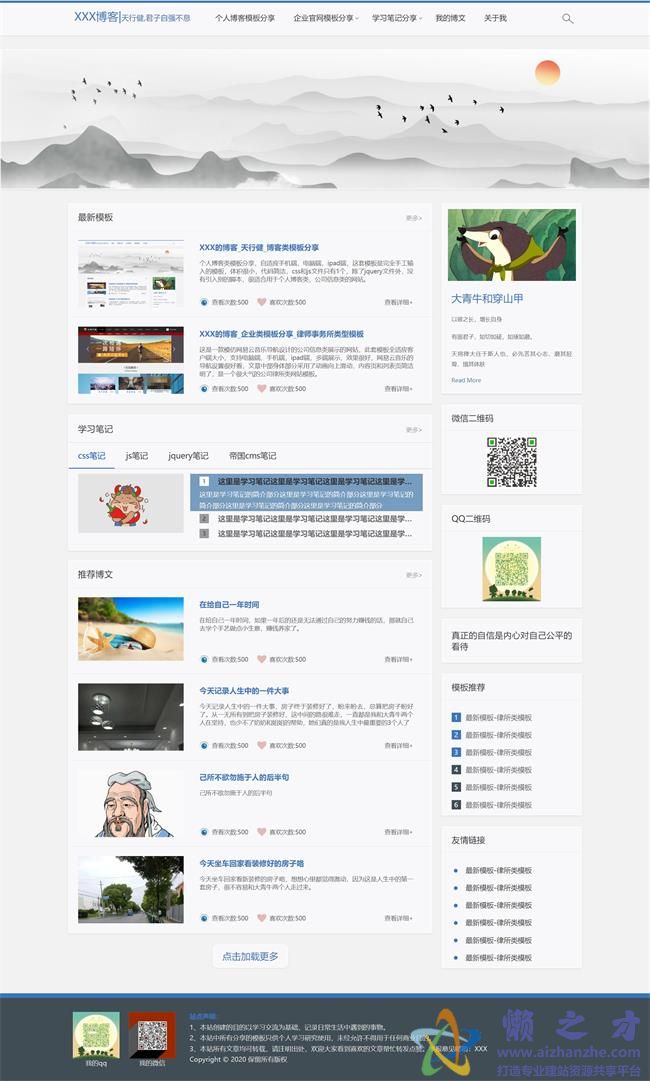Viewport: 650px width, 1081px height.
Task: Open the 帝国cms笔记 tab
Action: (252, 456)
